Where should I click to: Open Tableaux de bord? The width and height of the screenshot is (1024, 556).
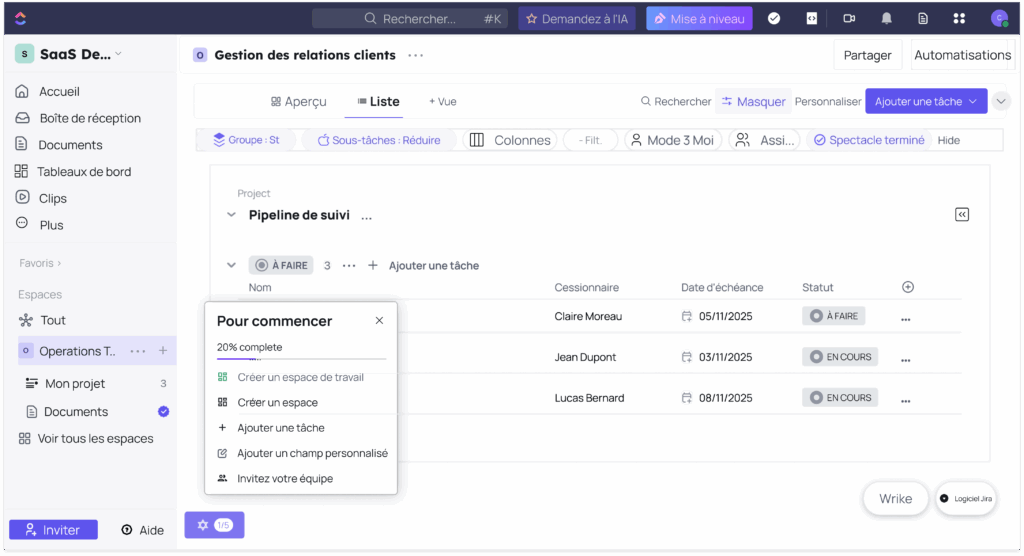point(84,172)
